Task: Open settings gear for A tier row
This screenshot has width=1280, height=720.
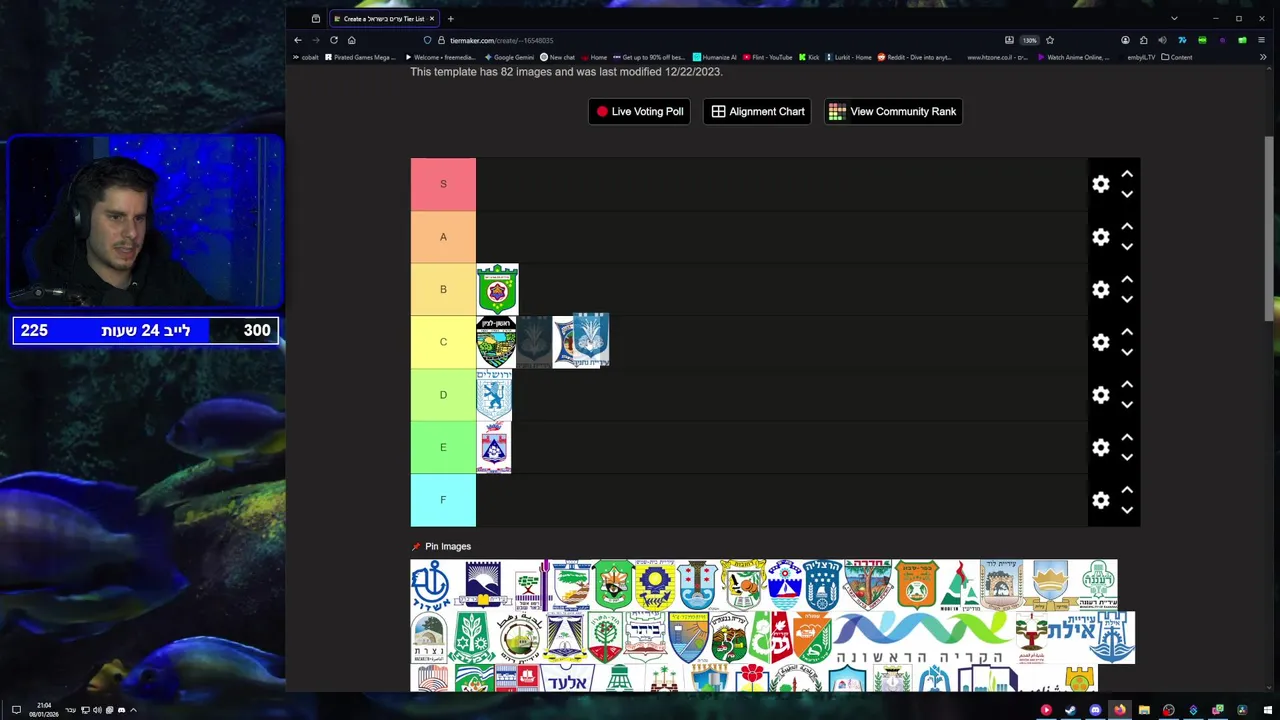Action: point(1101,237)
